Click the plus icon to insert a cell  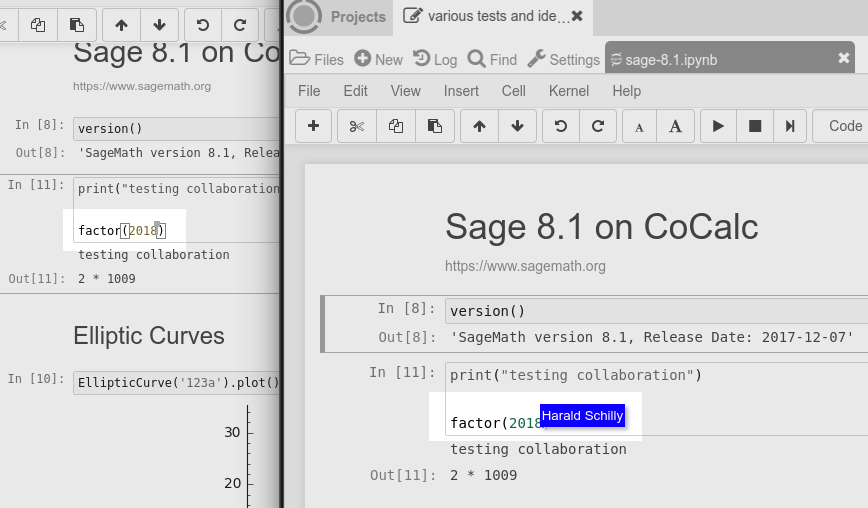coord(313,126)
